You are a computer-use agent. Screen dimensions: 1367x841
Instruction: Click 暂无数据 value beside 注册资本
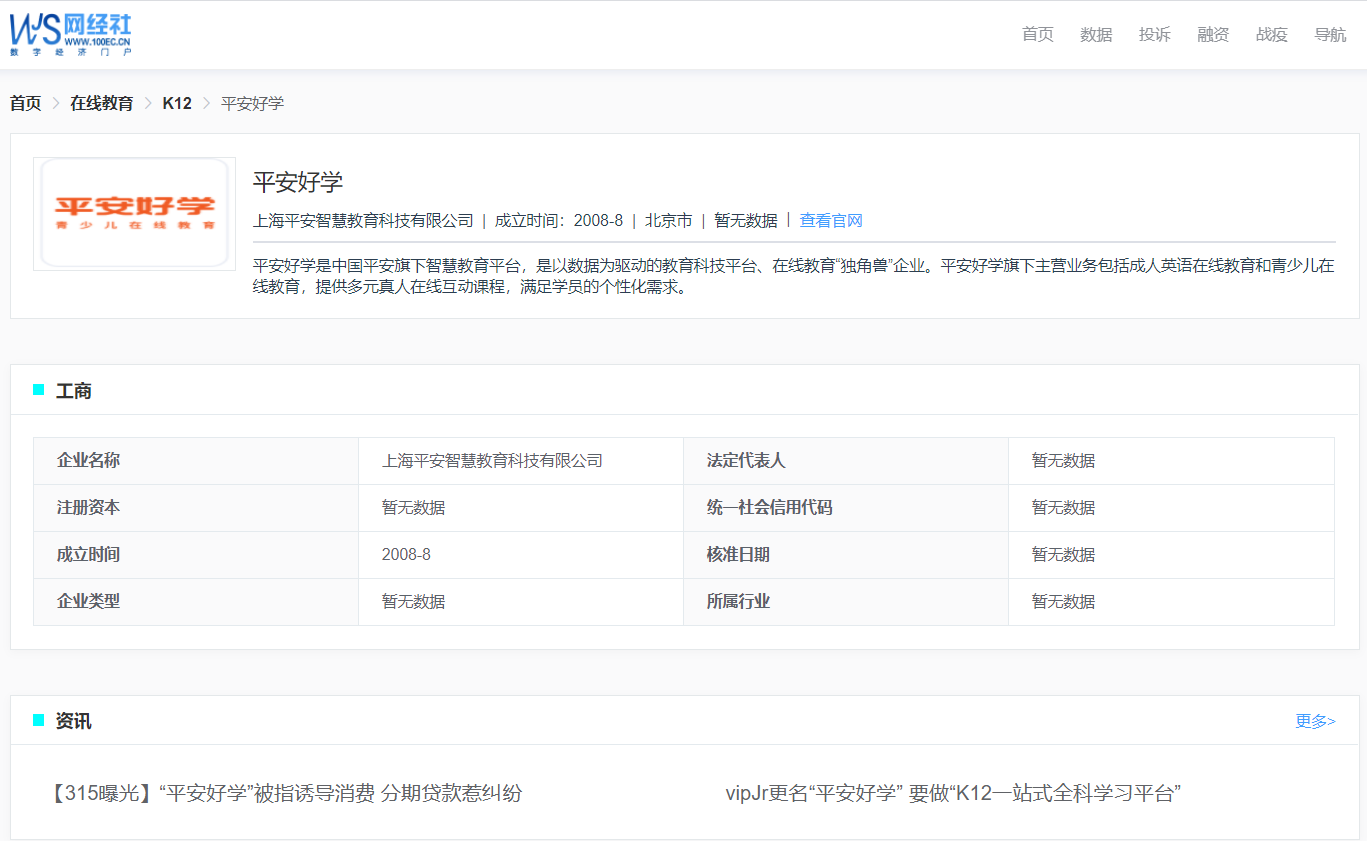pyautogui.click(x=414, y=508)
